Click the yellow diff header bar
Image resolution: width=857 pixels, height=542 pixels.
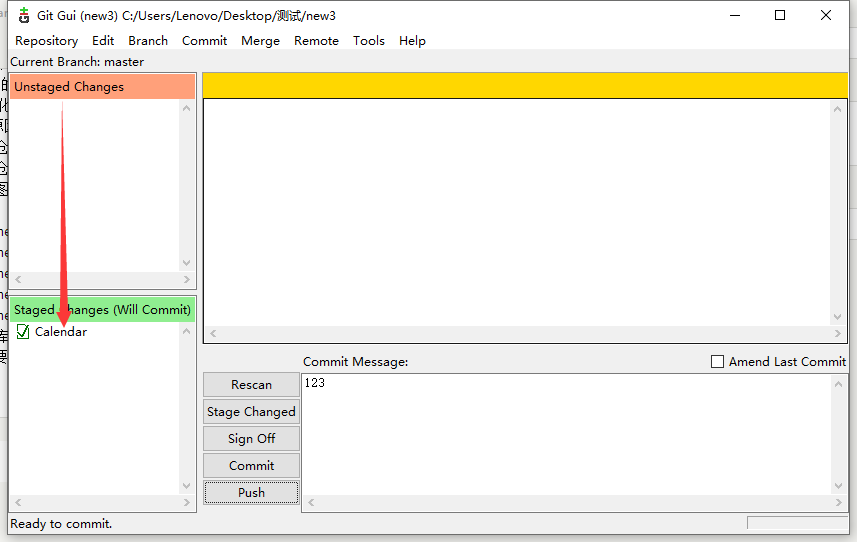(x=524, y=86)
